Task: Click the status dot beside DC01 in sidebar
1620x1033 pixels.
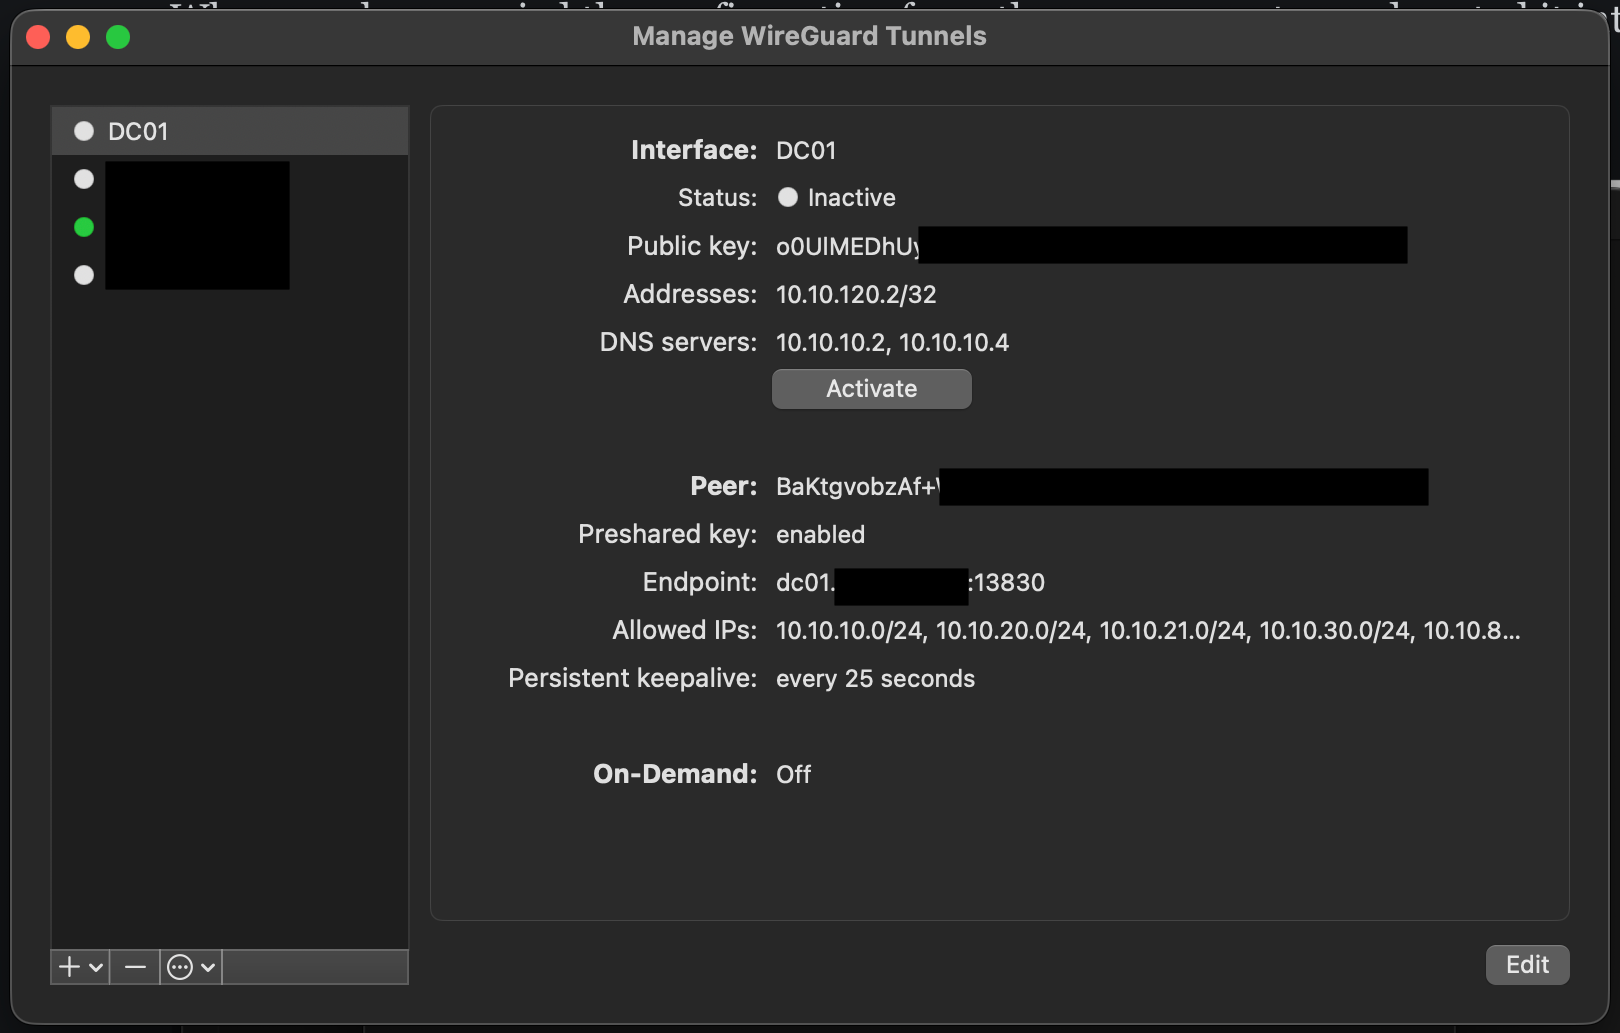Action: 84,130
